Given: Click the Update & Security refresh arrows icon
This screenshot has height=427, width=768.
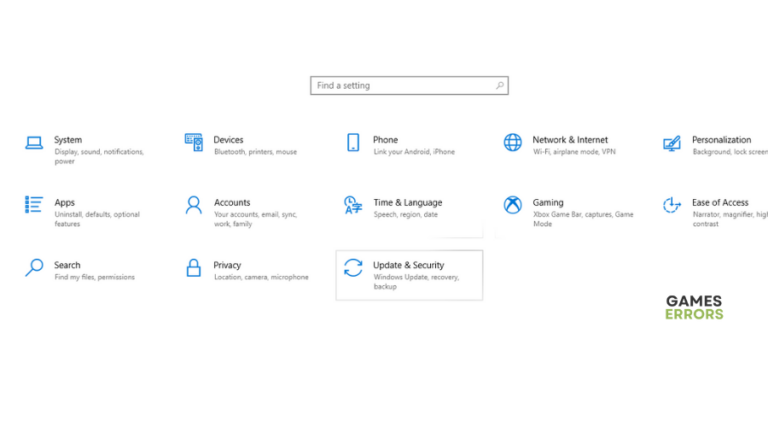Looking at the screenshot, I should tap(353, 268).
